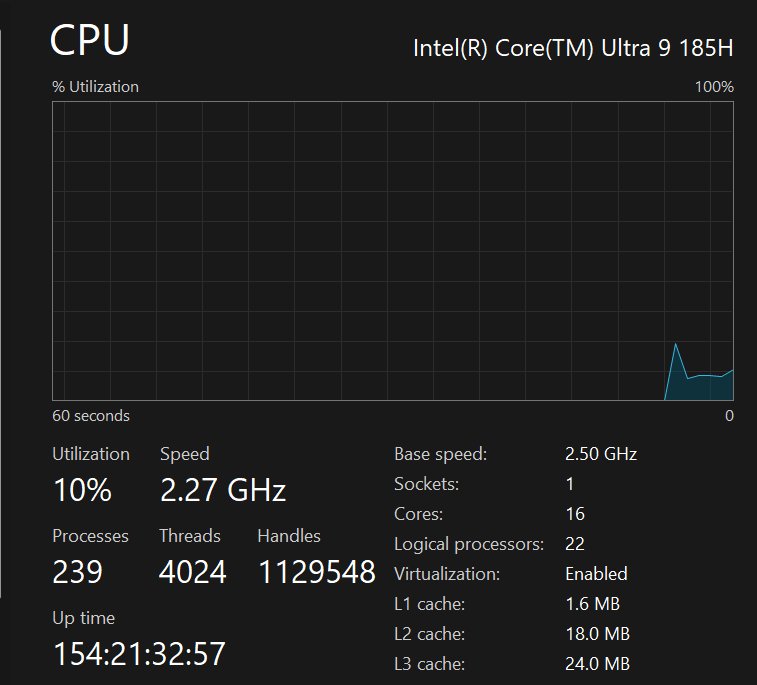
Task: Click the % Utilization graph label
Action: (96, 87)
